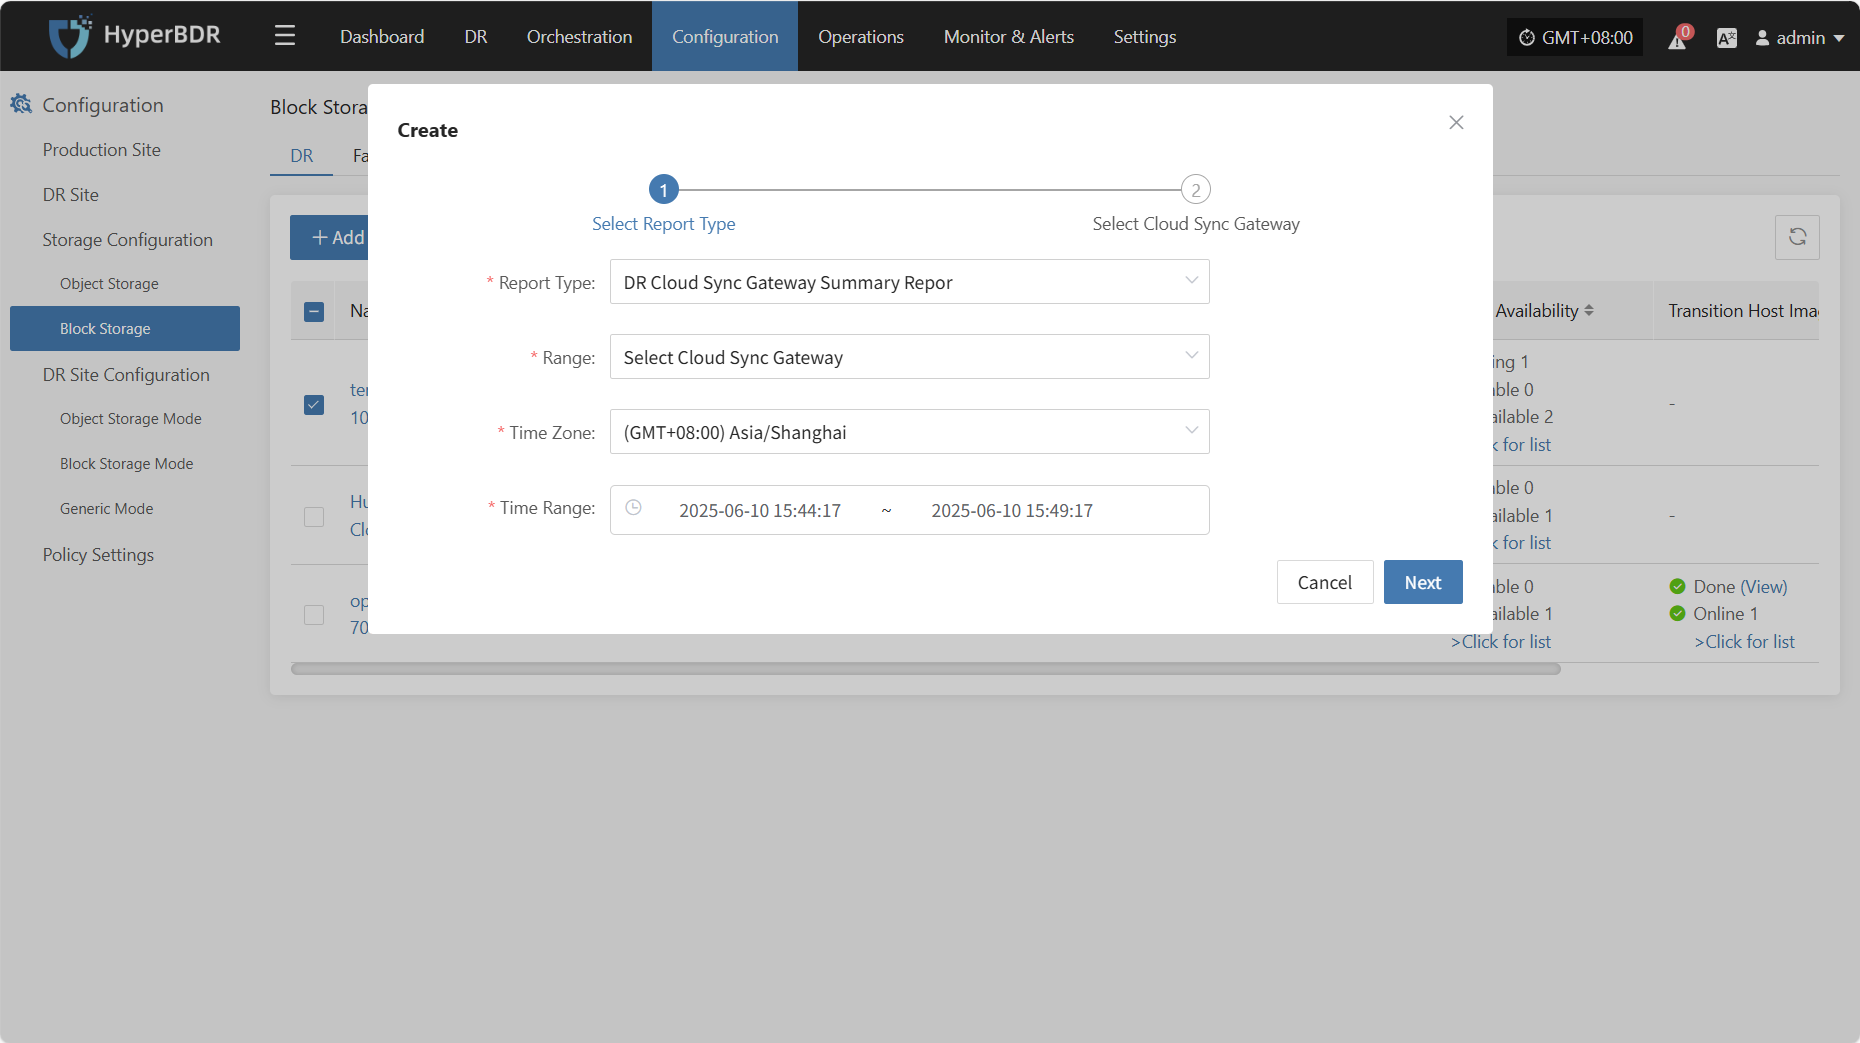Click the Add button
The image size is (1860, 1043).
(330, 237)
